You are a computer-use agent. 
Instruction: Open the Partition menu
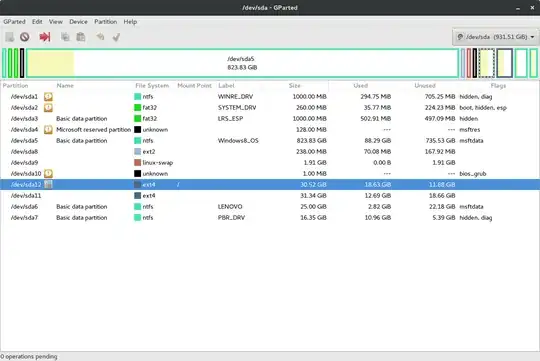[105, 22]
